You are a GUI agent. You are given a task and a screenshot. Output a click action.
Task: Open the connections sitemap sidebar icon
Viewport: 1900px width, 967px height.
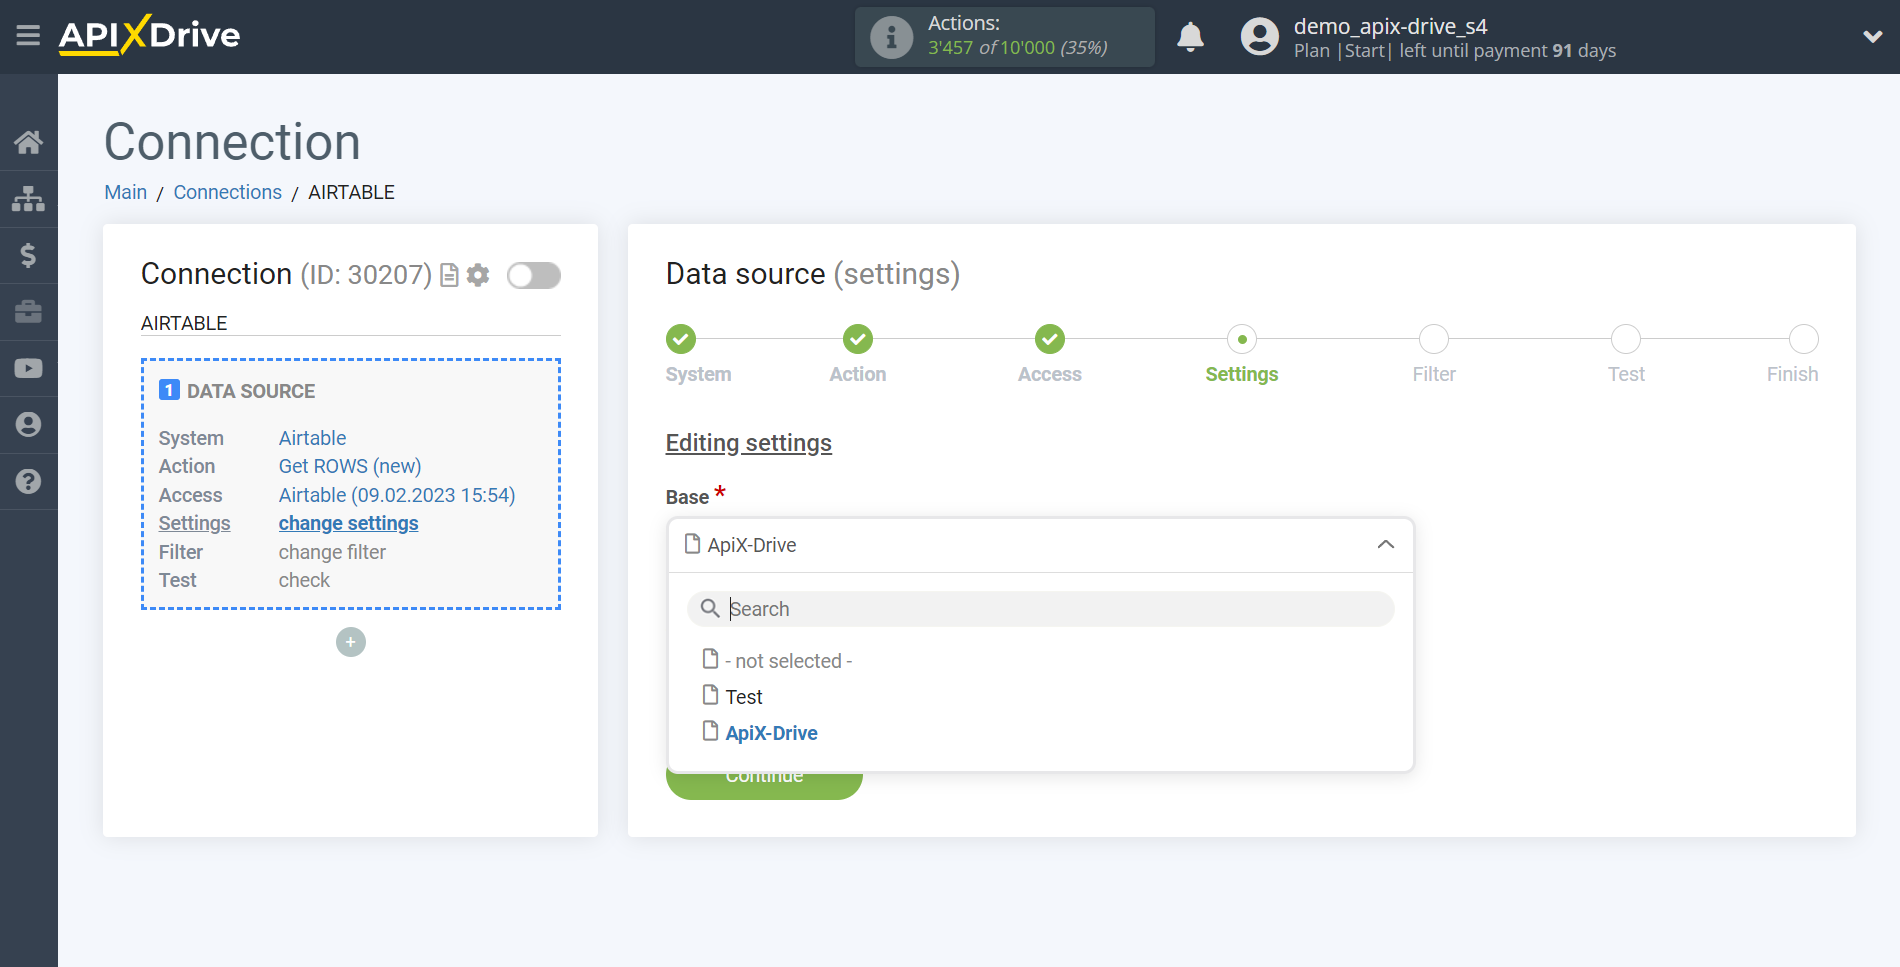click(28, 199)
